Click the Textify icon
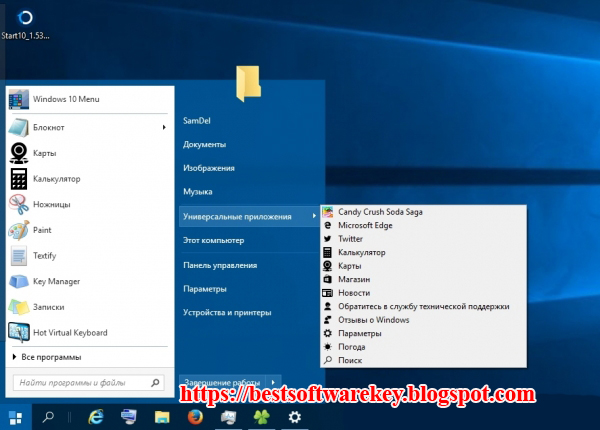Image resolution: width=600 pixels, height=430 pixels. 19,256
